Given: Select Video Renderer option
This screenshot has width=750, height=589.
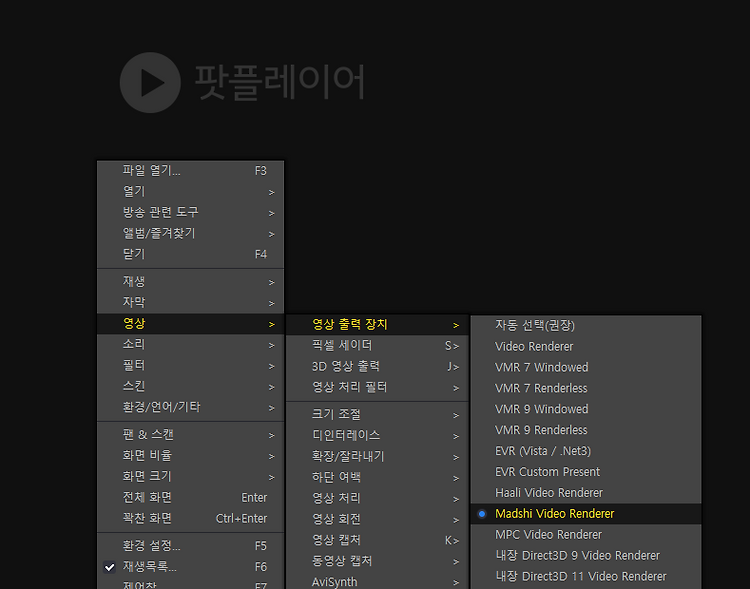Looking at the screenshot, I should pyautogui.click(x=586, y=347).
